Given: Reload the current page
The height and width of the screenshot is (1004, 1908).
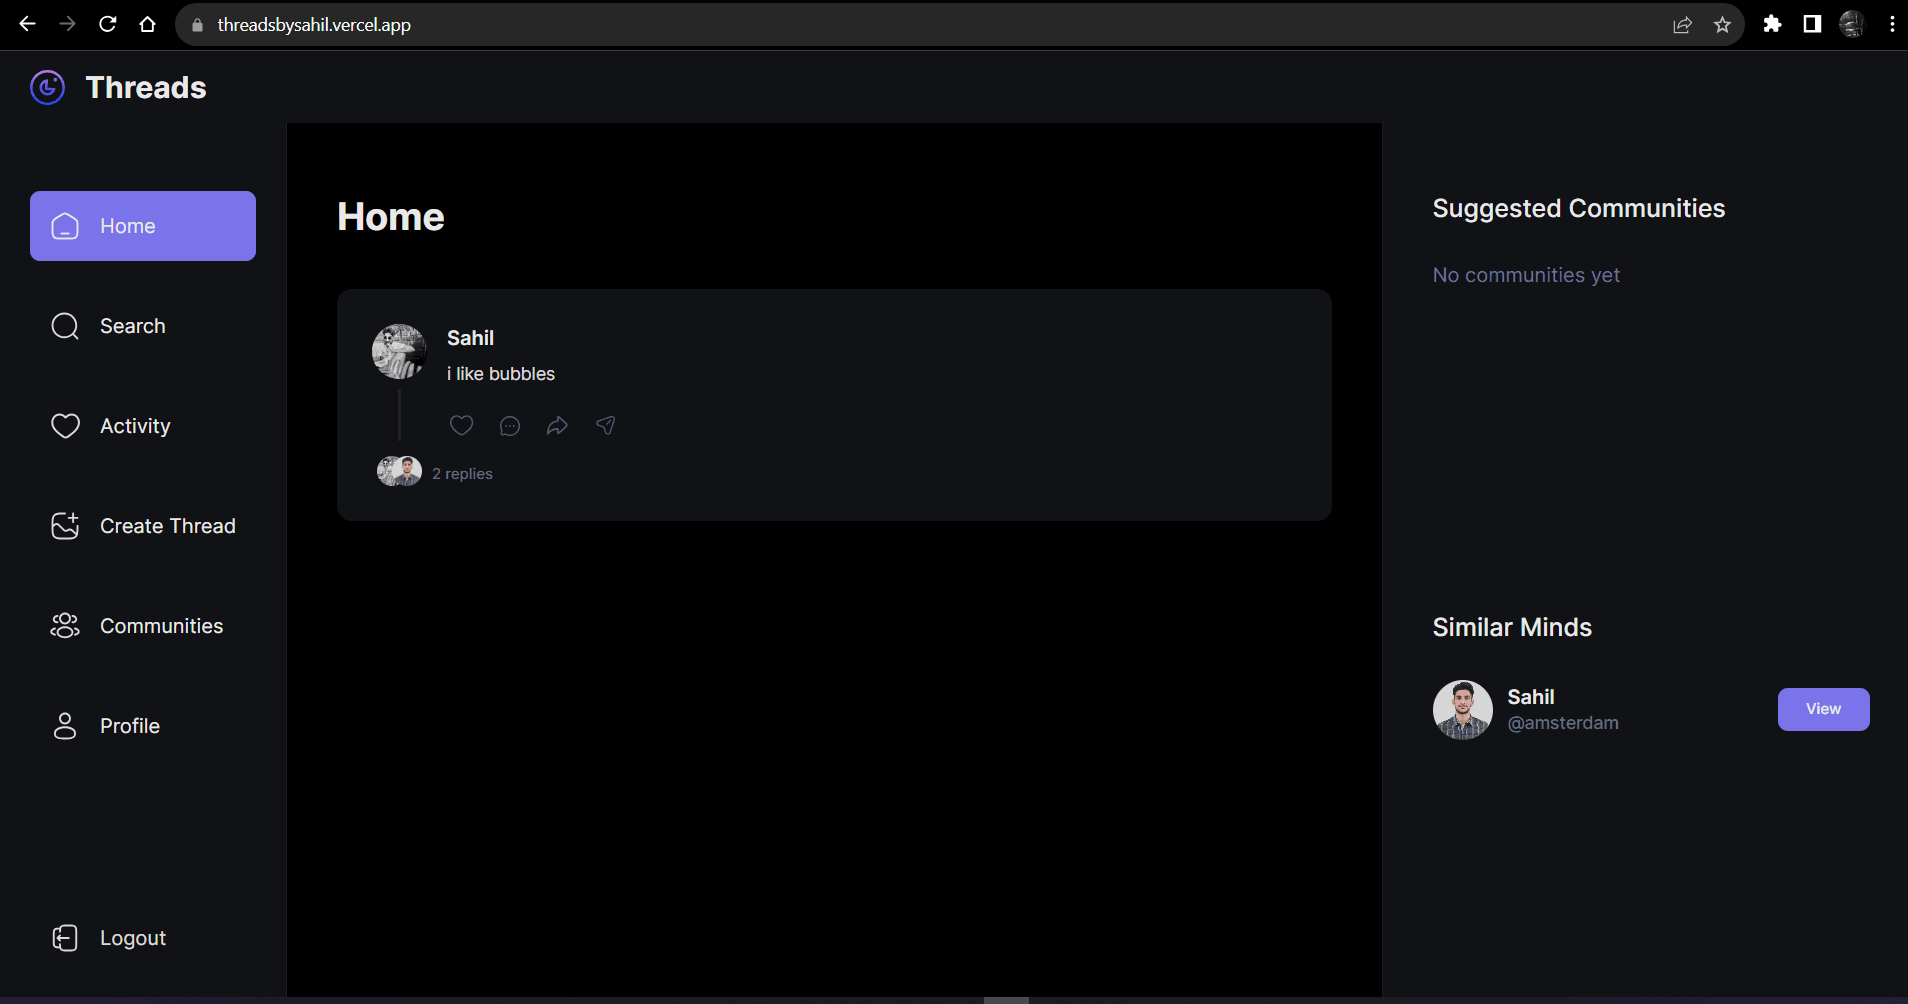Looking at the screenshot, I should click(x=108, y=24).
